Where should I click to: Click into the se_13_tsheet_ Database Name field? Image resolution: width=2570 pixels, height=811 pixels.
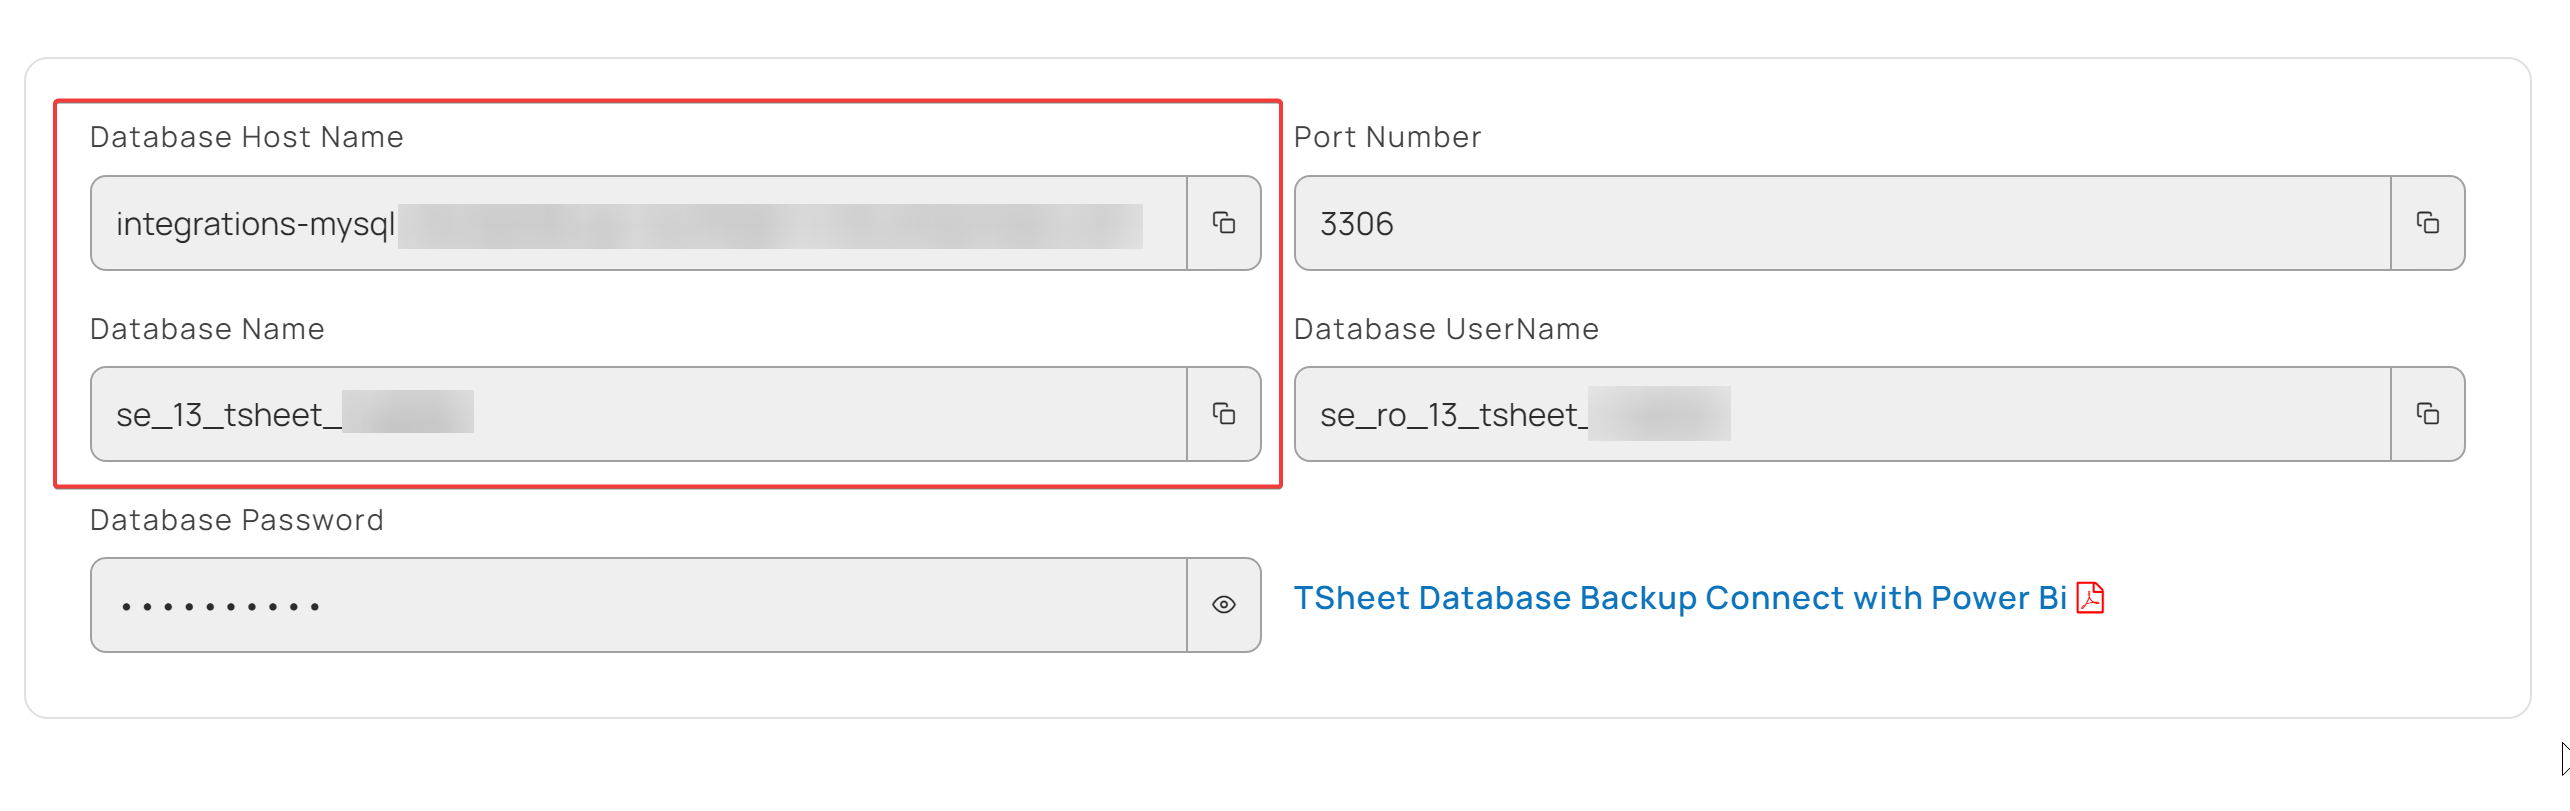pos(639,414)
